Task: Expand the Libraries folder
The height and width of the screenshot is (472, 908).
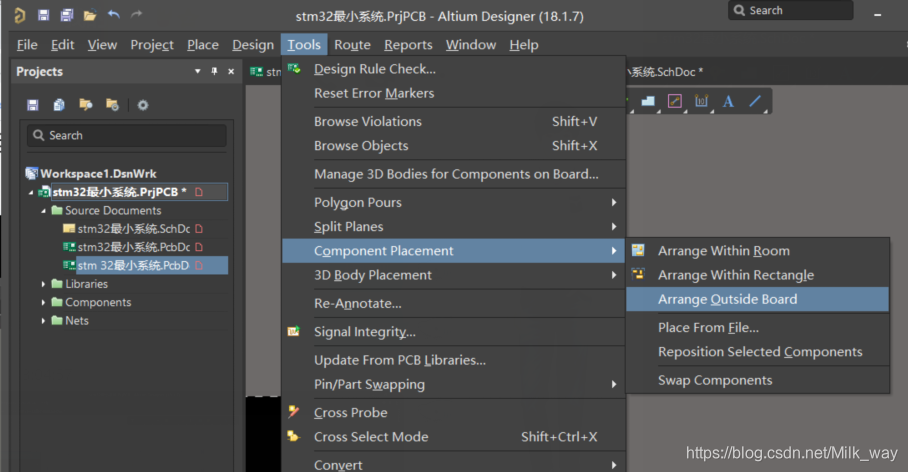Action: tap(43, 284)
